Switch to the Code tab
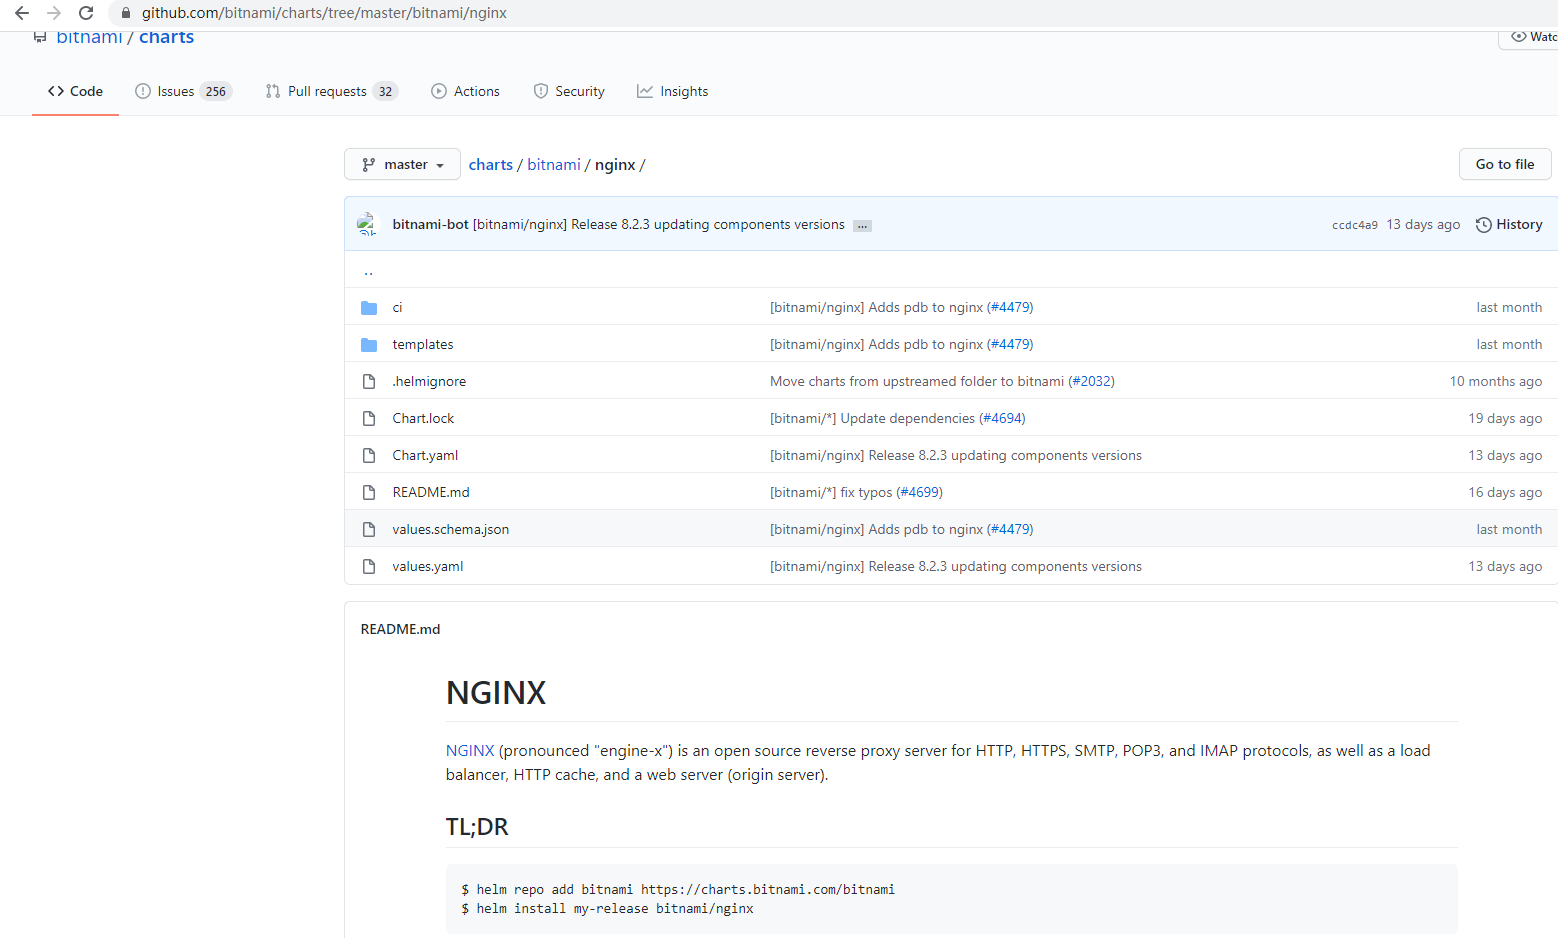The width and height of the screenshot is (1558, 938). [75, 91]
